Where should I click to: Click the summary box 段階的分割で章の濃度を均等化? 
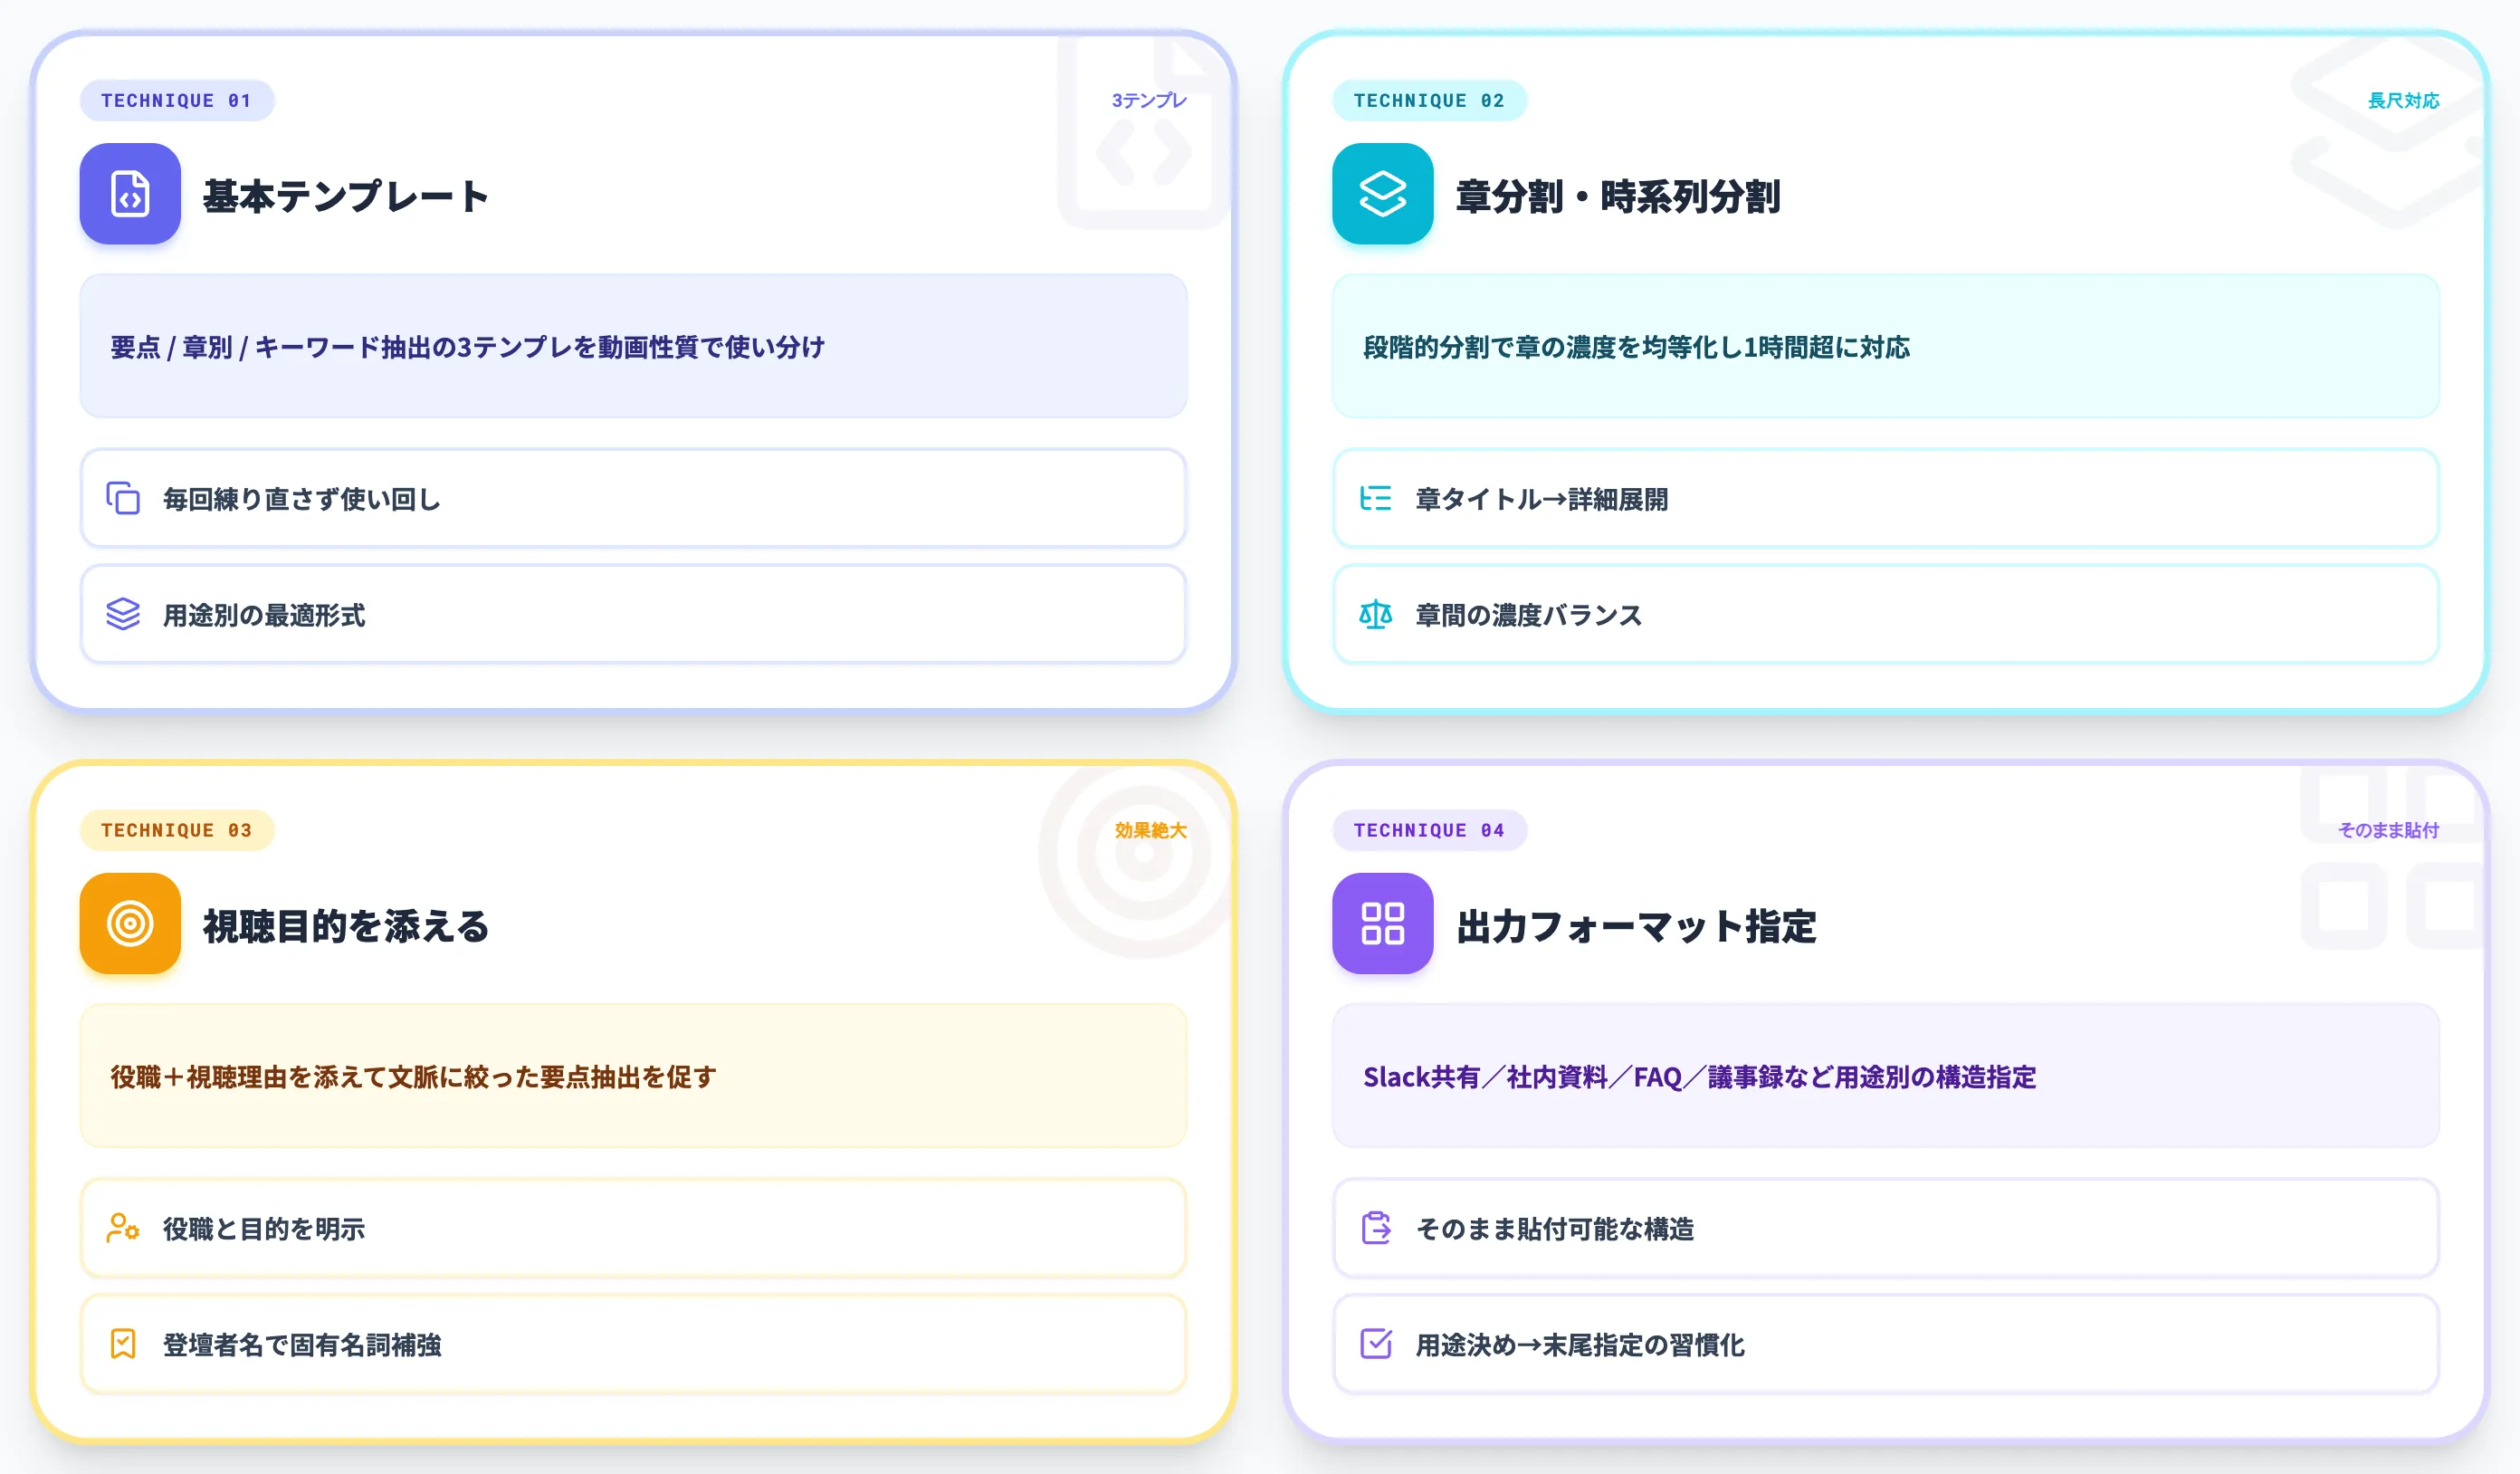click(x=1885, y=346)
